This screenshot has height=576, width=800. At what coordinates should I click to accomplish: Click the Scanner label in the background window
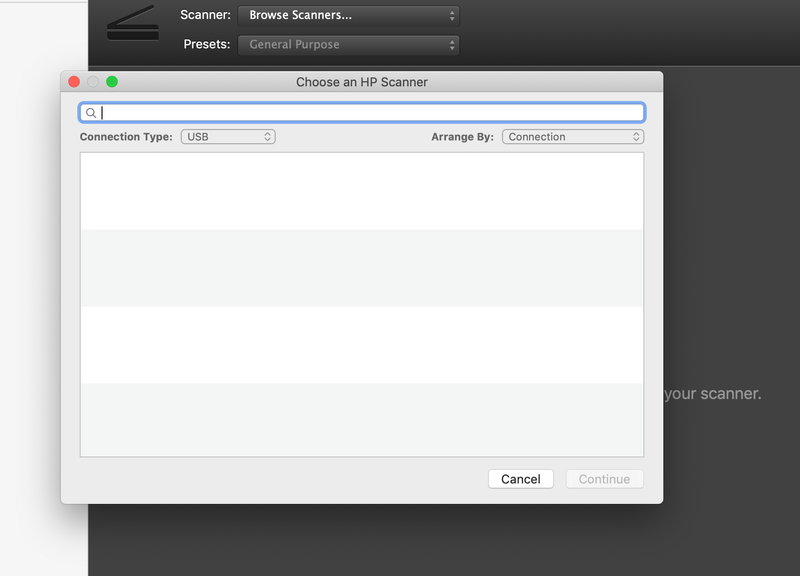(205, 15)
